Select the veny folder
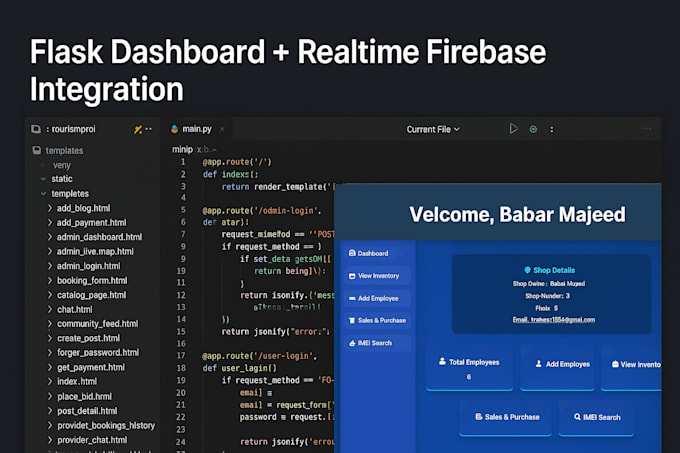680x453 pixels. point(62,165)
